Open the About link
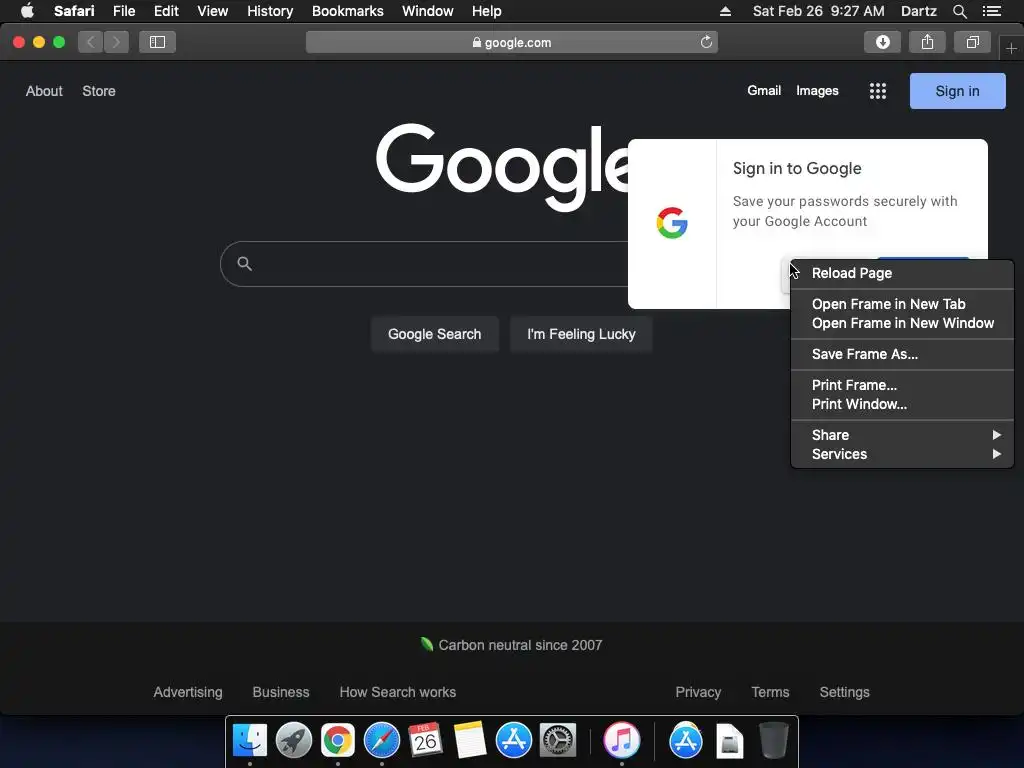This screenshot has height=768, width=1024. [x=44, y=91]
